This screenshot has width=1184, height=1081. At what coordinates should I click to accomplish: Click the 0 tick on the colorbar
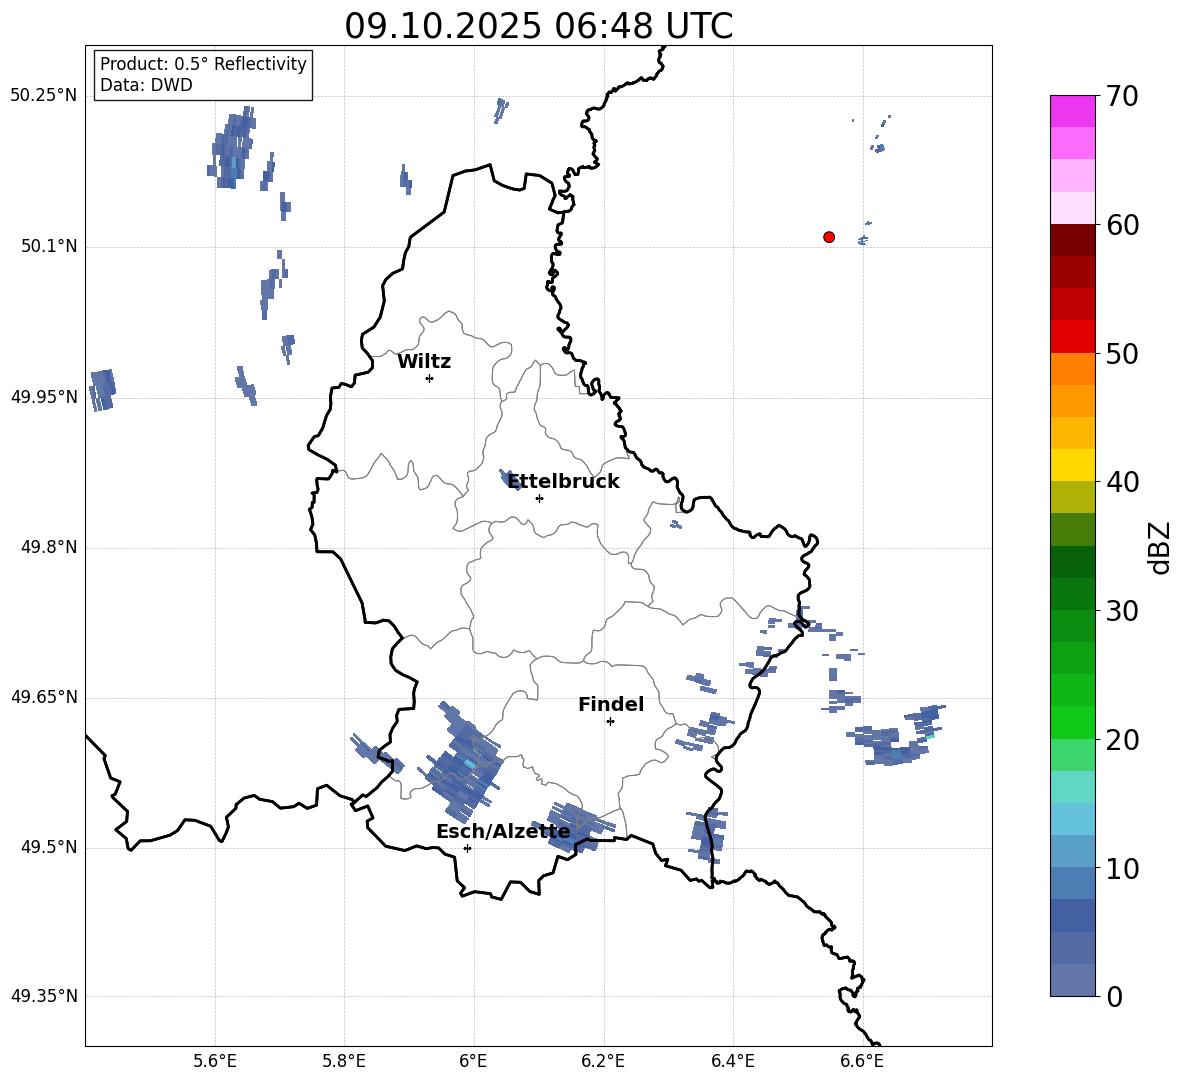click(1114, 996)
